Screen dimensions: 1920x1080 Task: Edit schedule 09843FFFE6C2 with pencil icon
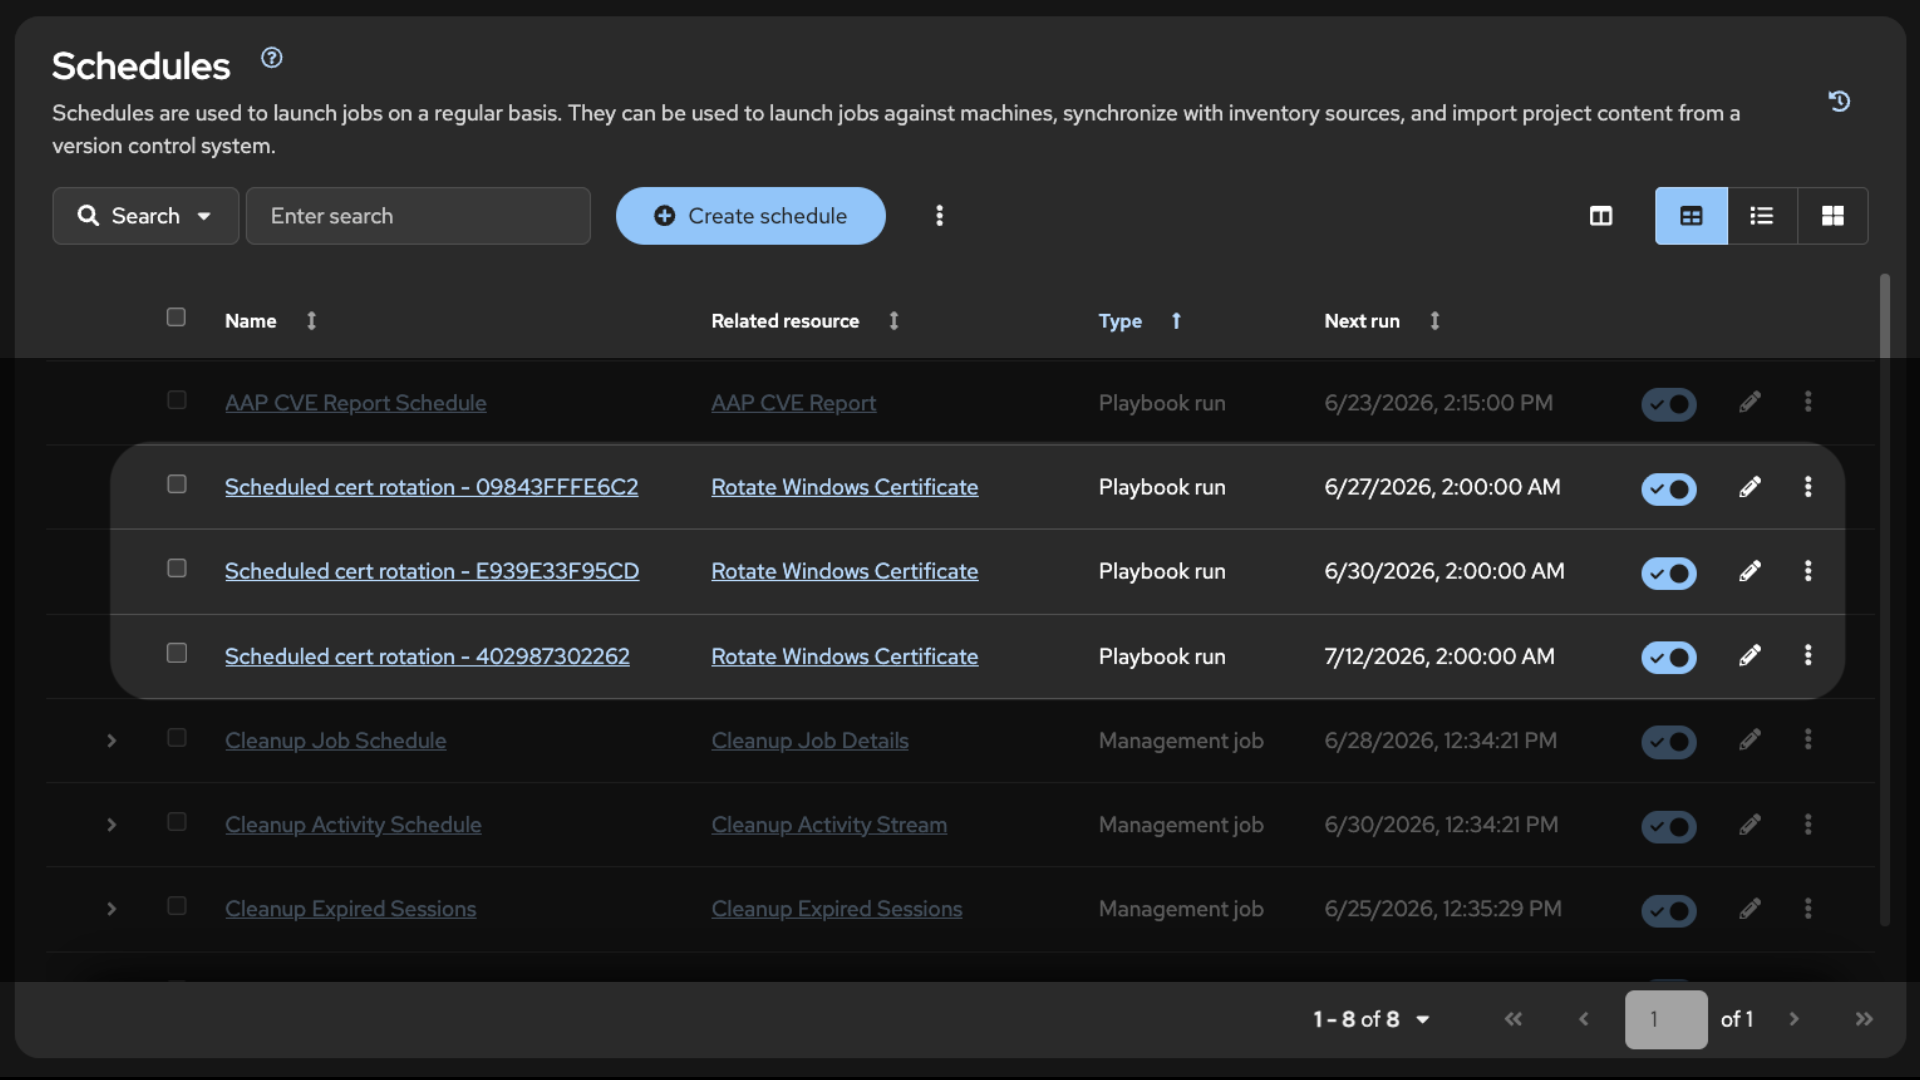1749,487
